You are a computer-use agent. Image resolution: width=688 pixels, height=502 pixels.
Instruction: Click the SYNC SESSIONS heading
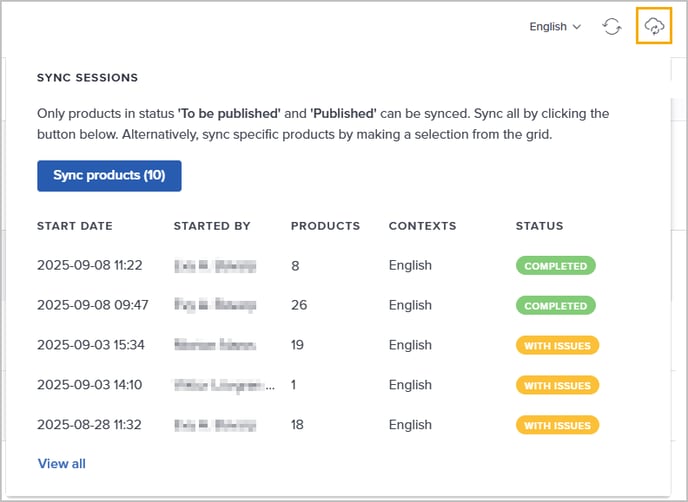tap(87, 78)
